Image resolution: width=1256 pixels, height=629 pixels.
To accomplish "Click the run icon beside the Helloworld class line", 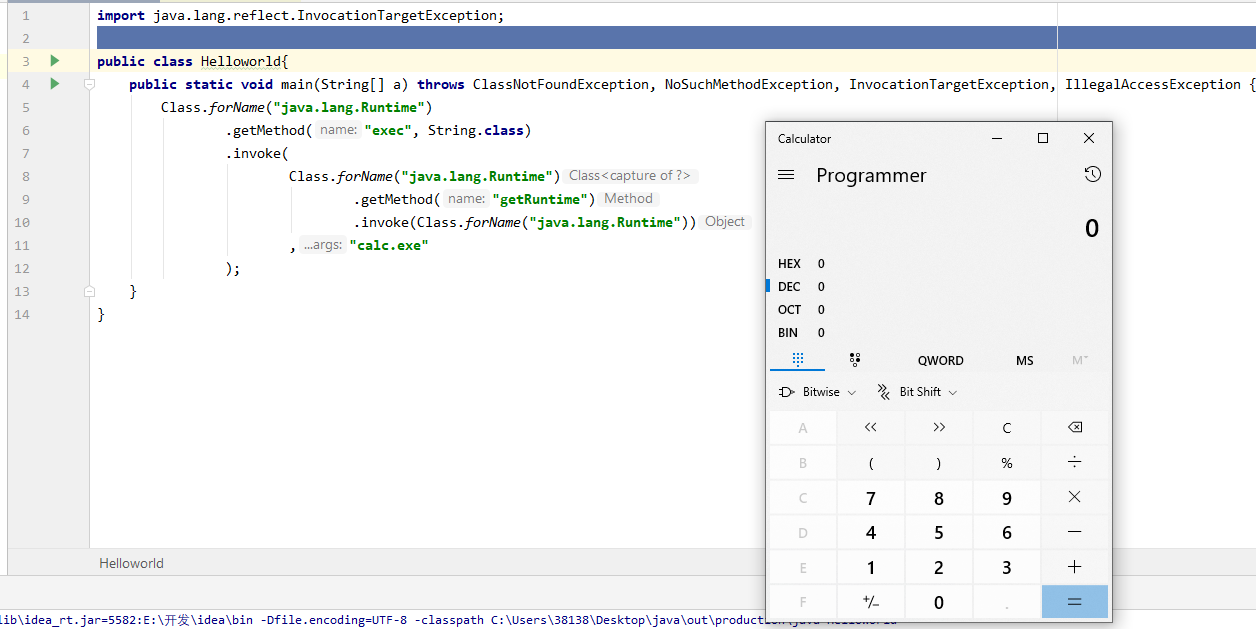I will (55, 61).
